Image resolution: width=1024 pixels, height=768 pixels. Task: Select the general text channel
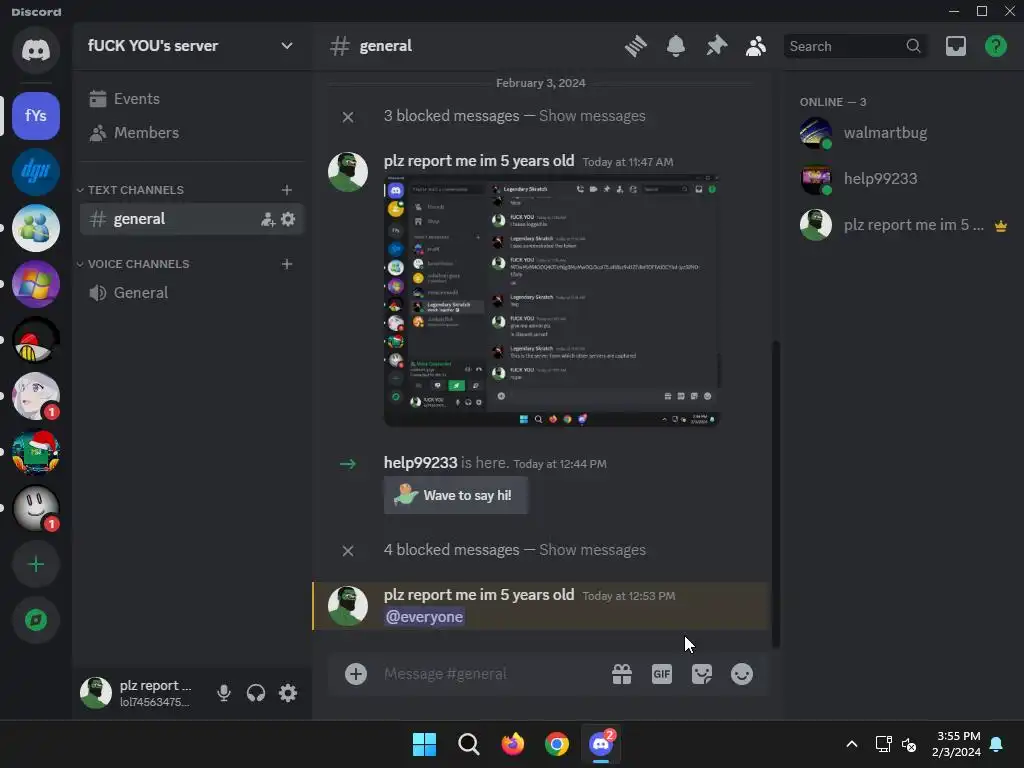191,219
